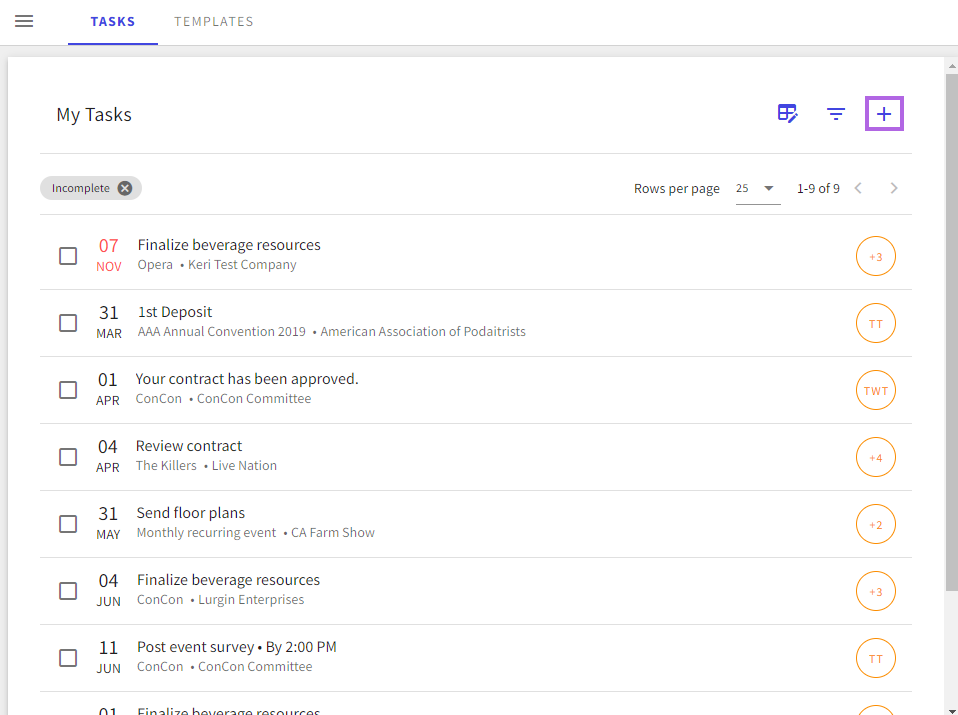Open the 'Your contract has been approved.' task
Screen dimensions: 958x715
pos(247,379)
